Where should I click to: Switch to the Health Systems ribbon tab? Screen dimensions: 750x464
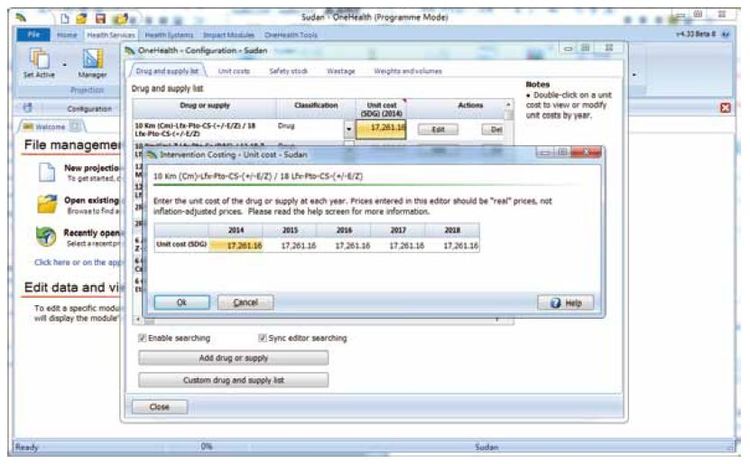[169, 35]
